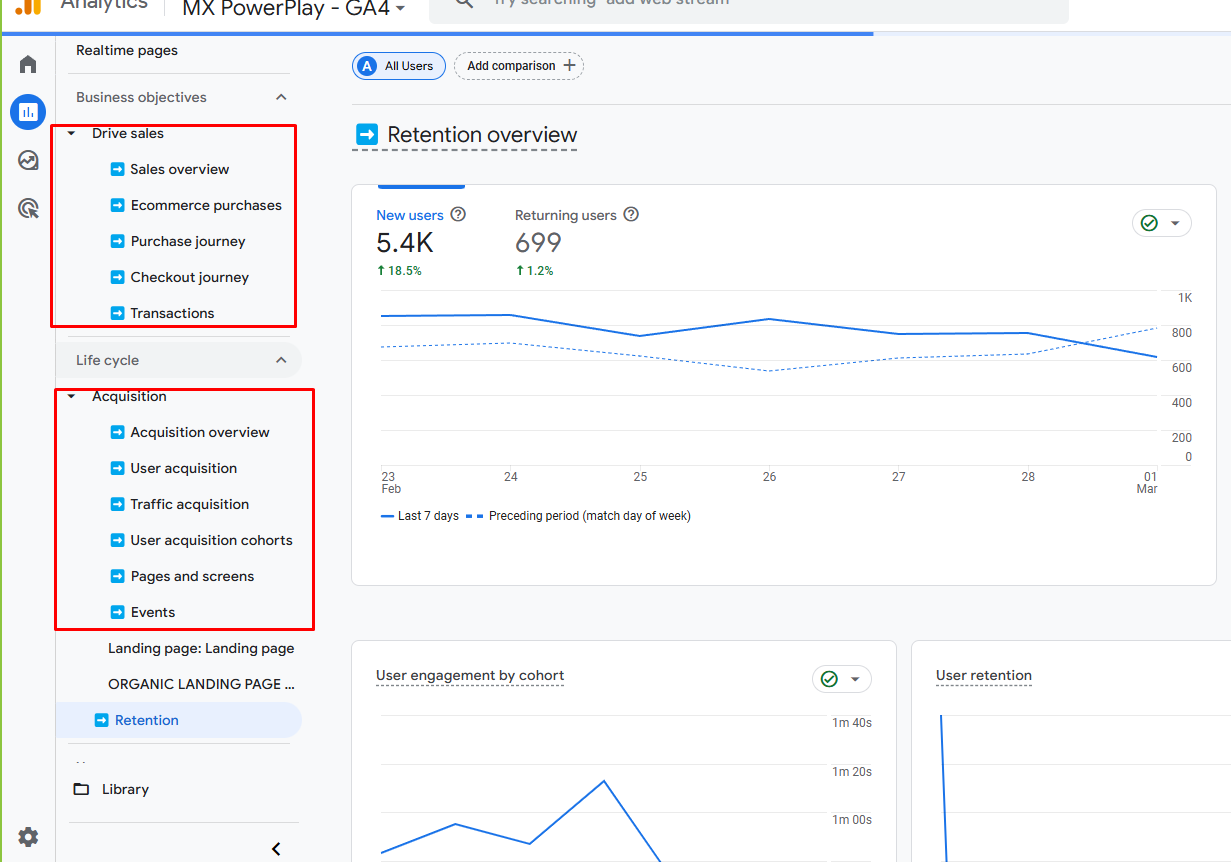Click the arrow icon next to Traffic acquisition
1231x862 pixels.
click(117, 504)
